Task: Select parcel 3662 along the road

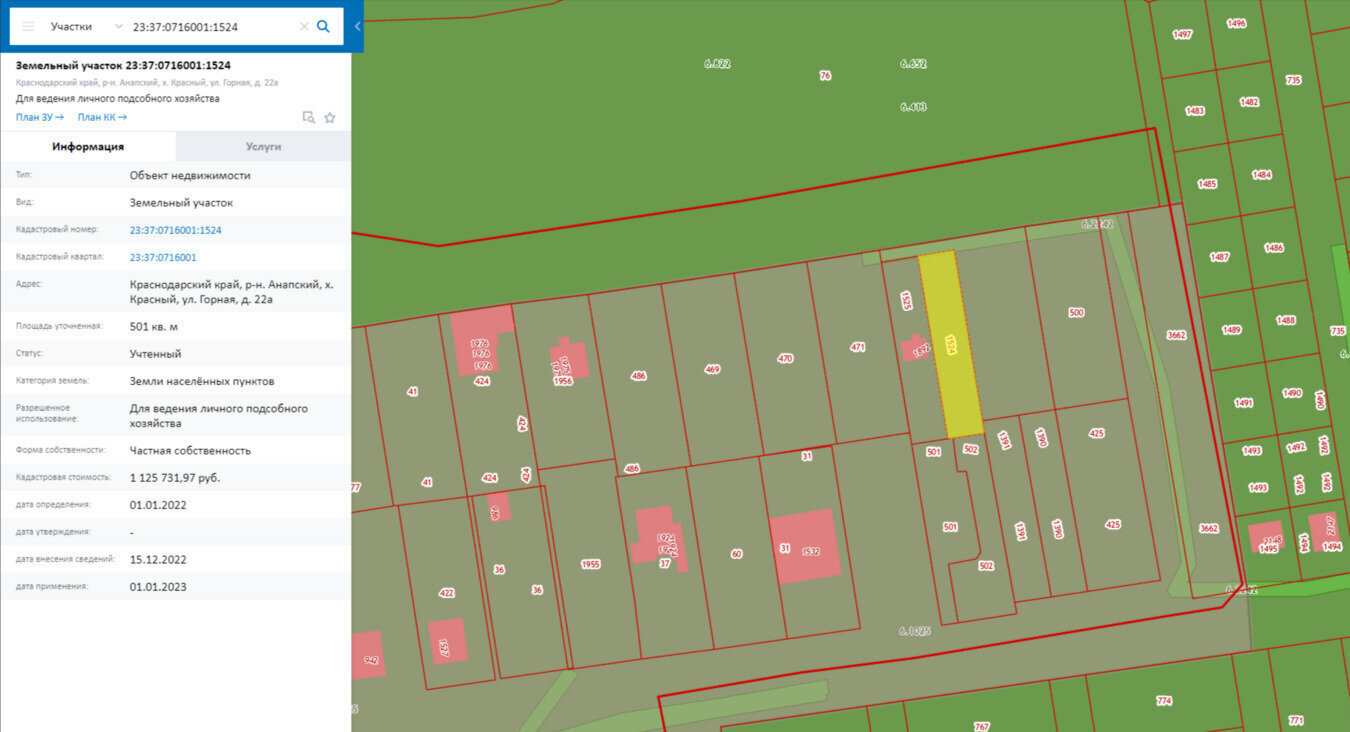Action: coord(1177,335)
